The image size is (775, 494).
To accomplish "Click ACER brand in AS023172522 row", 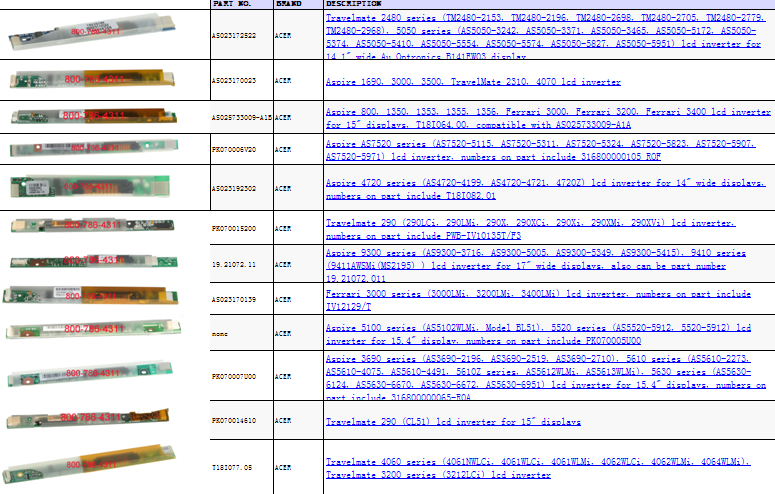I will pyautogui.click(x=283, y=36).
